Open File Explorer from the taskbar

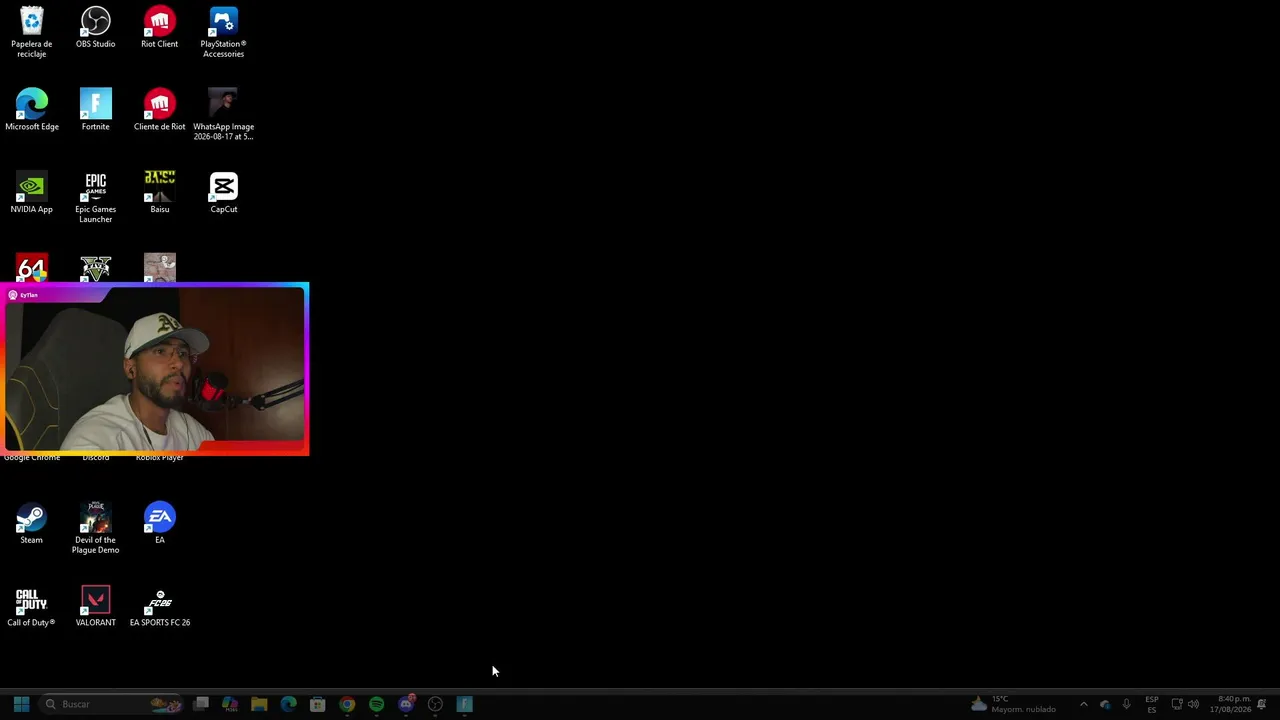coord(259,704)
